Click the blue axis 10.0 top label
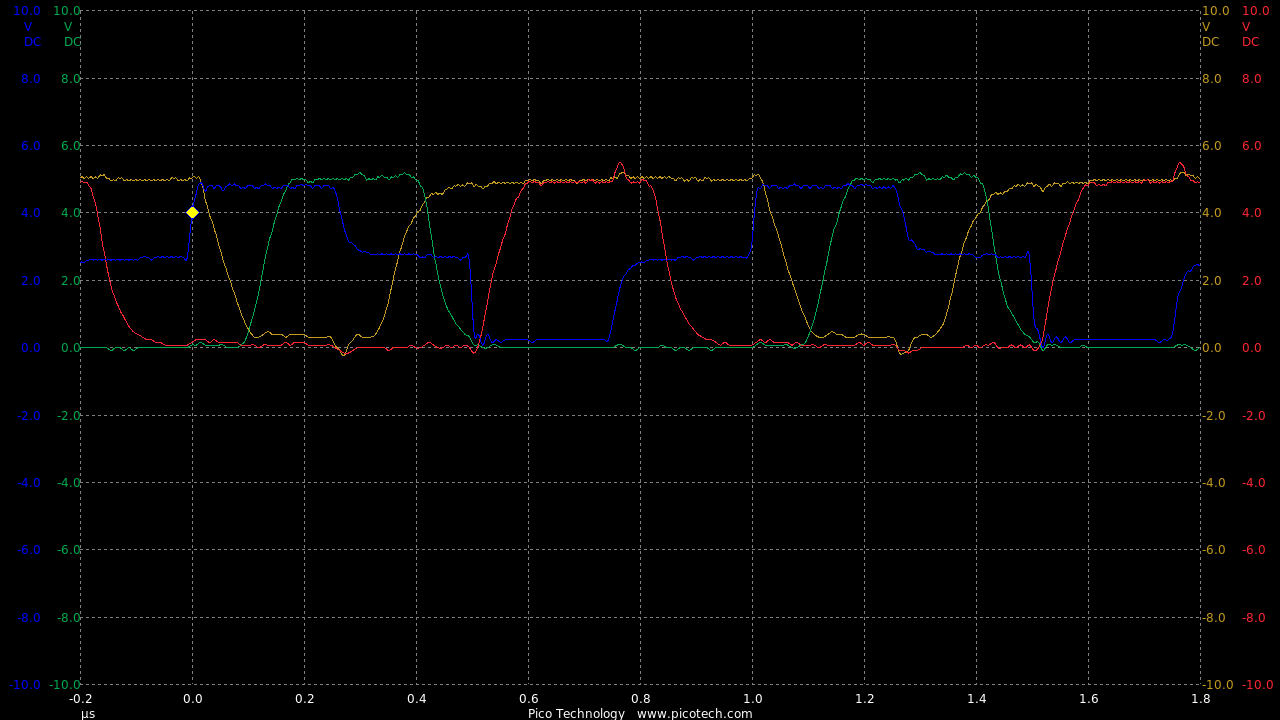This screenshot has height=720, width=1280. click(x=27, y=11)
